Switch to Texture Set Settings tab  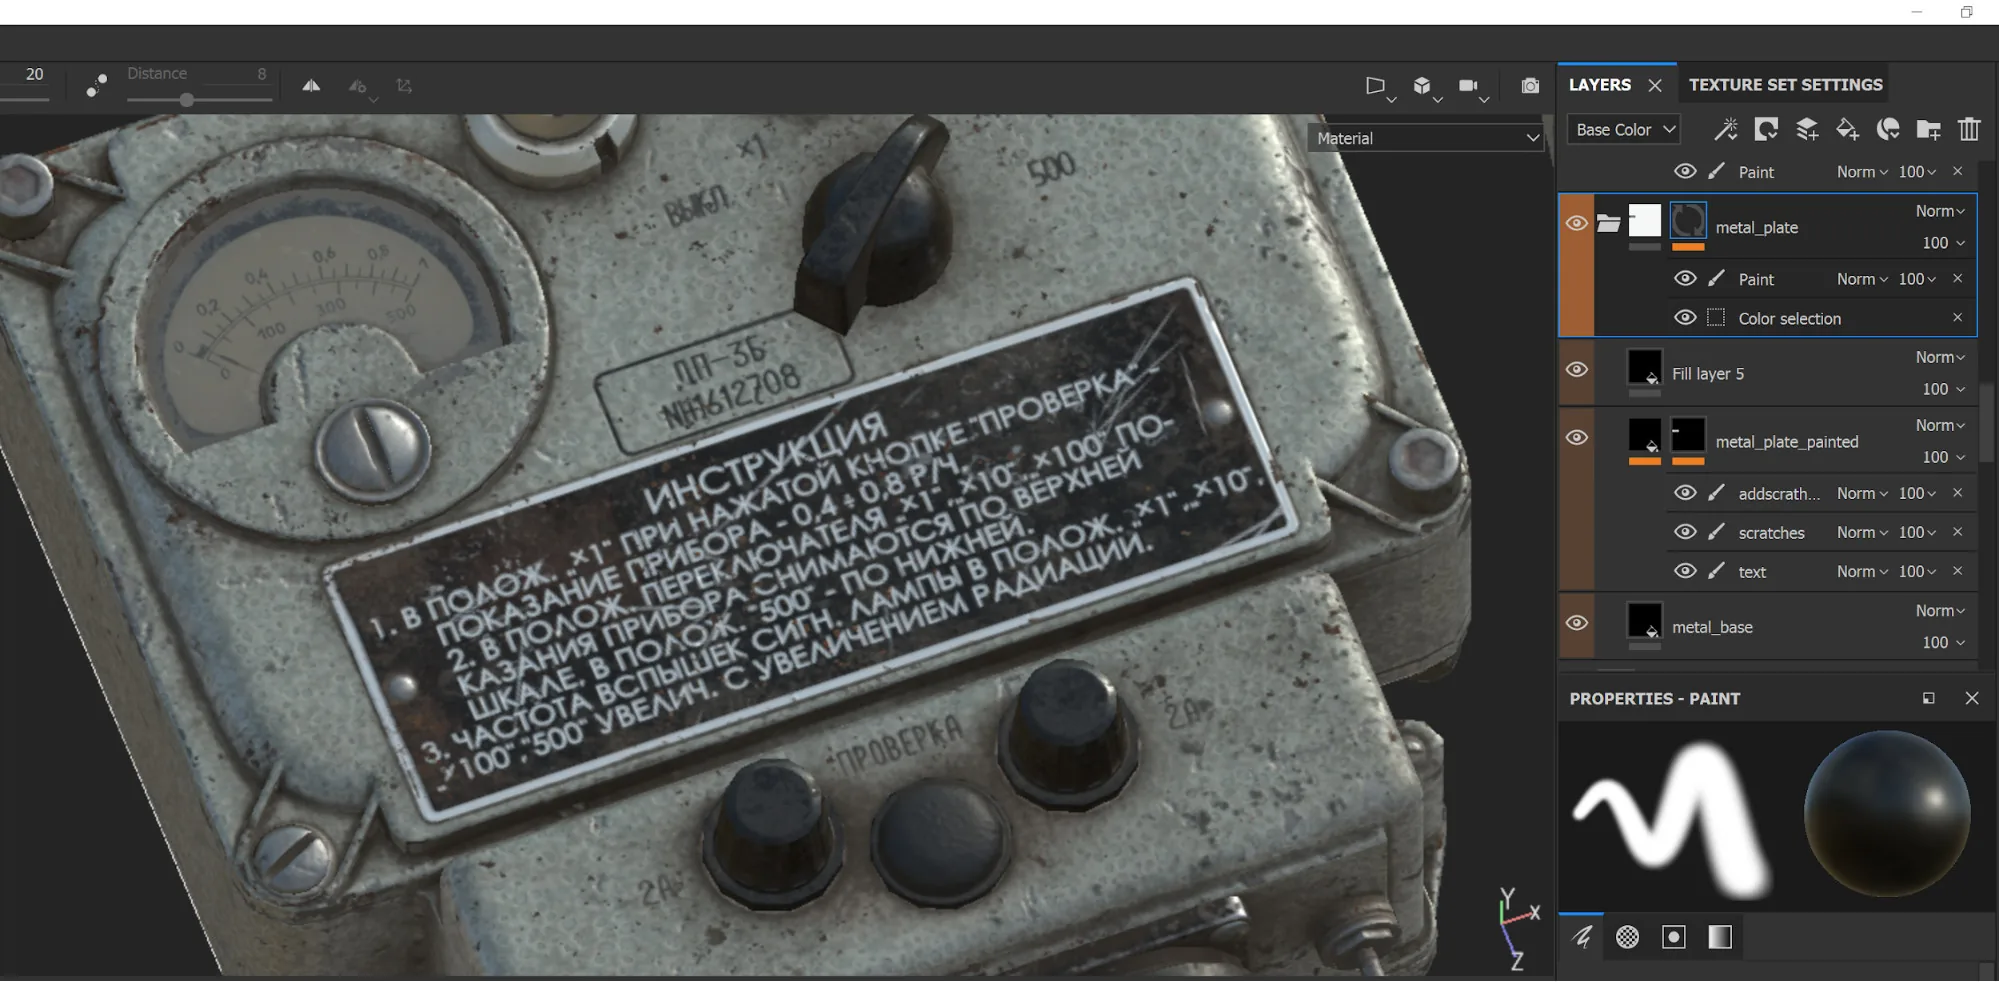(1785, 85)
